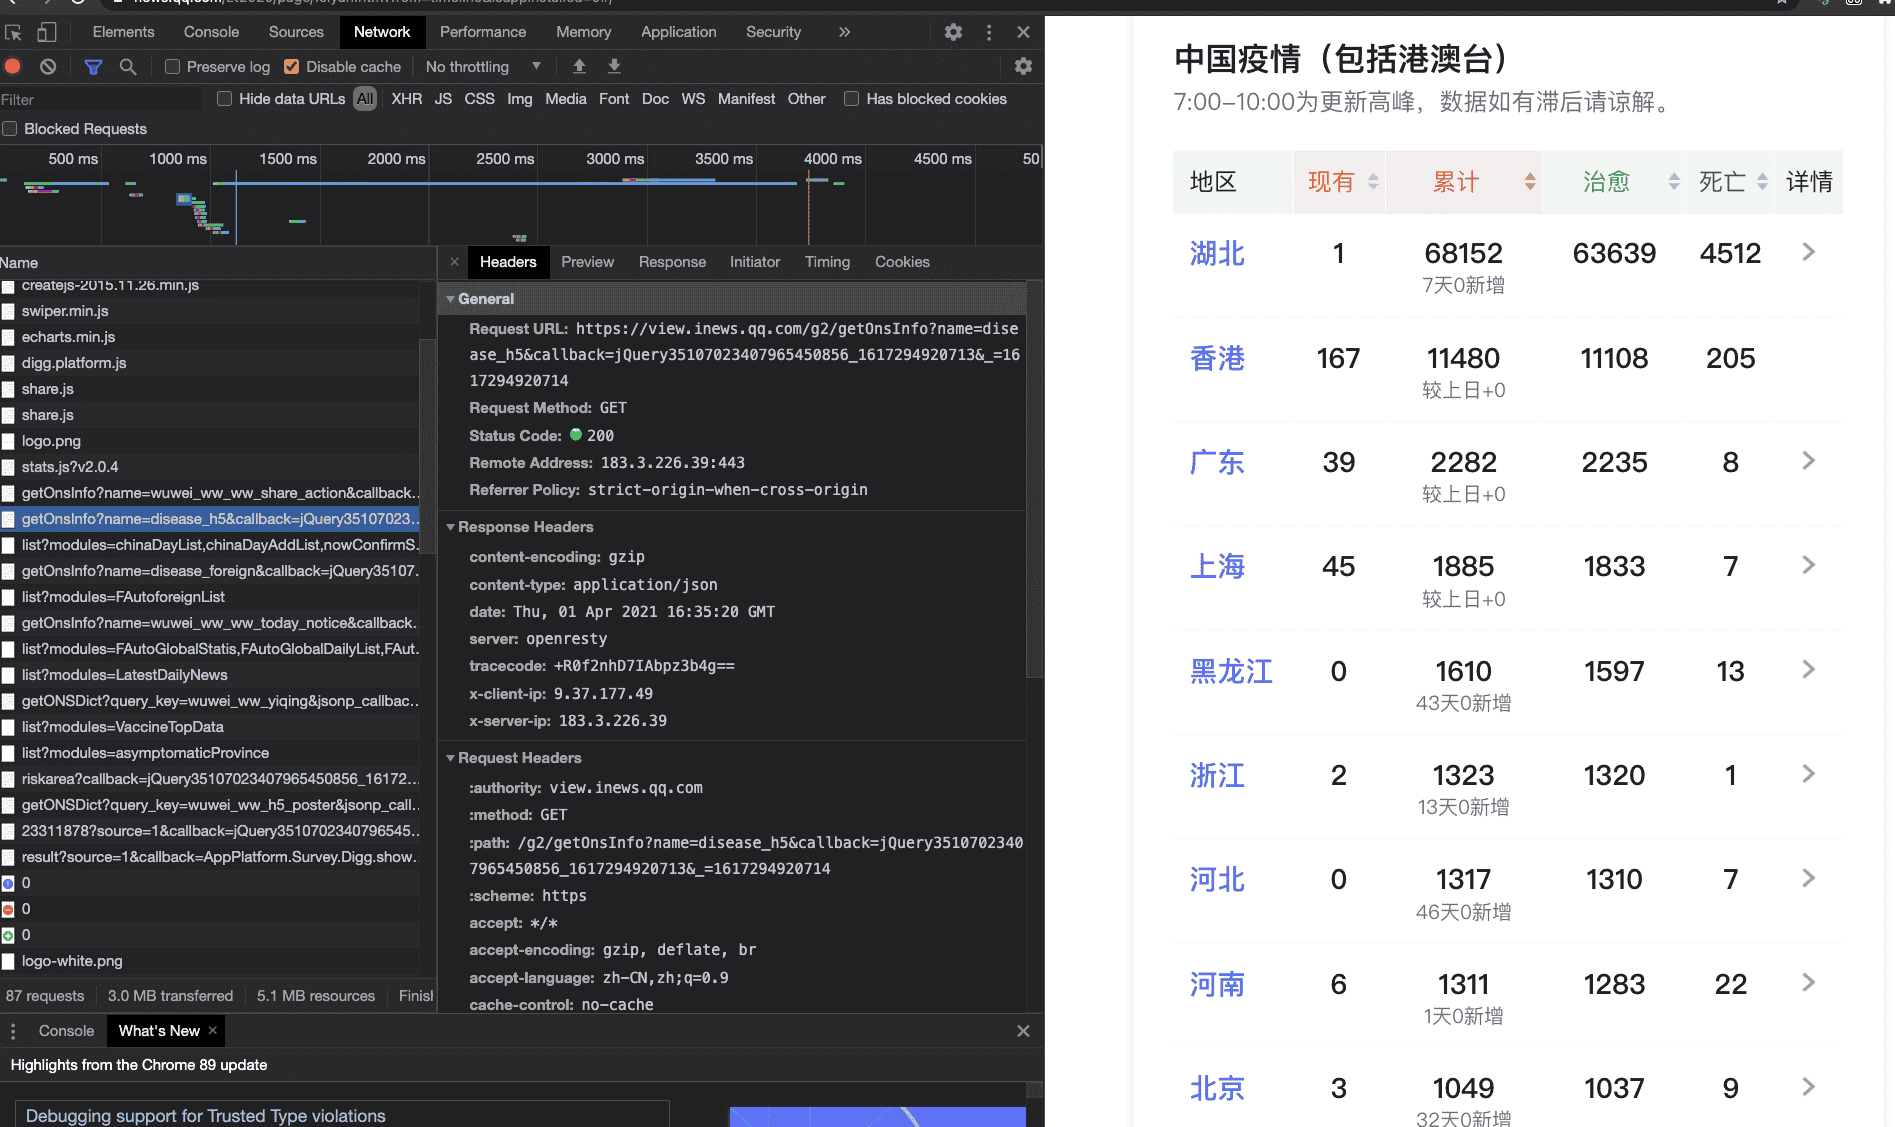Enable the Preserve log checkbox
Viewport: 1895px width, 1127px height.
(x=173, y=67)
